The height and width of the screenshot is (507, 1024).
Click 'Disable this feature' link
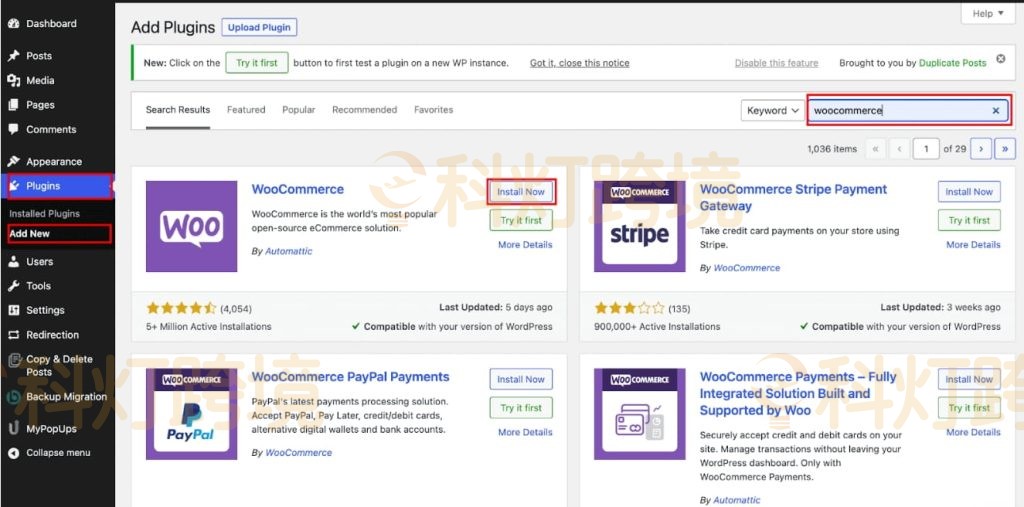point(776,63)
